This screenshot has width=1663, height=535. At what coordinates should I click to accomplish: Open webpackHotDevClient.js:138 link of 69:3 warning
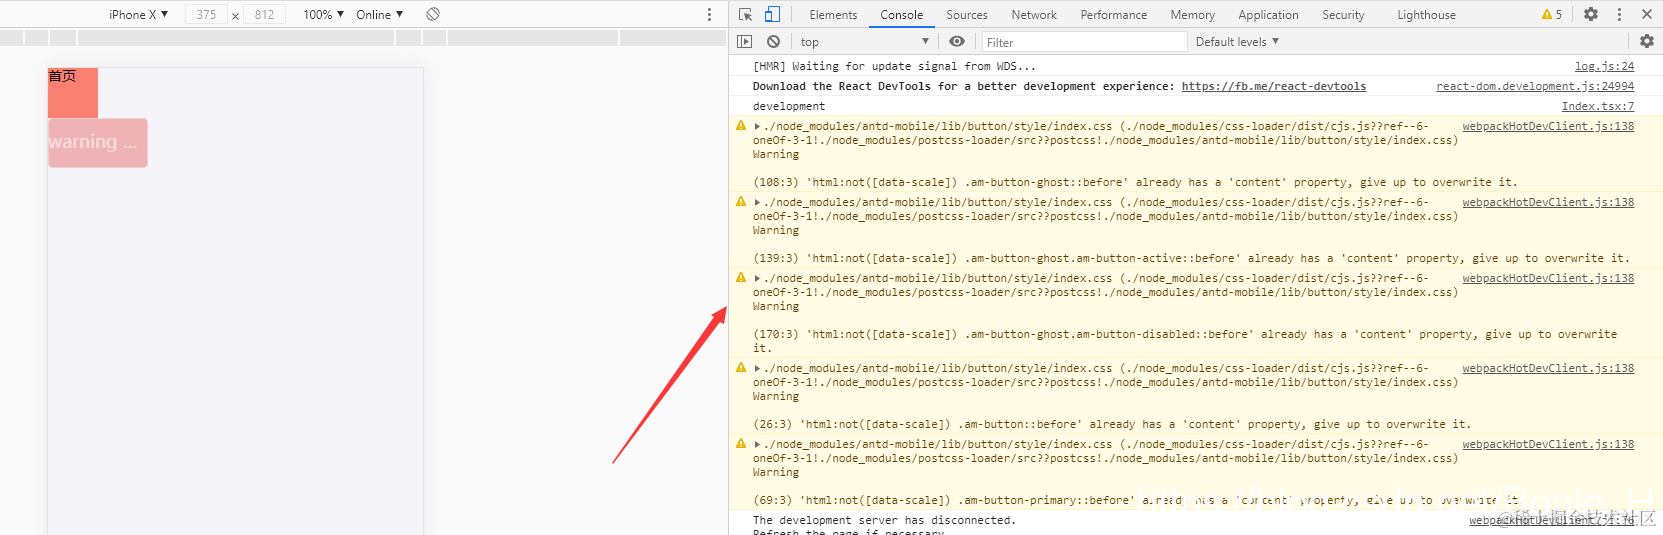[x=1548, y=444]
